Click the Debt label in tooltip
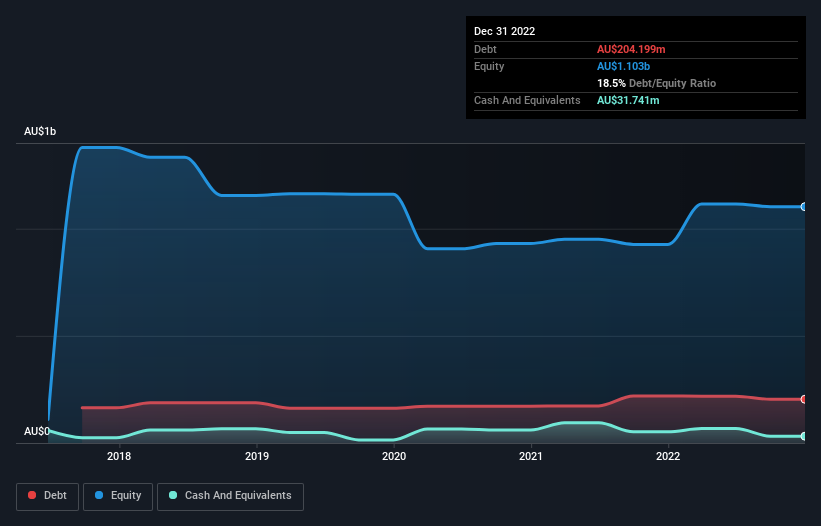 coord(485,49)
